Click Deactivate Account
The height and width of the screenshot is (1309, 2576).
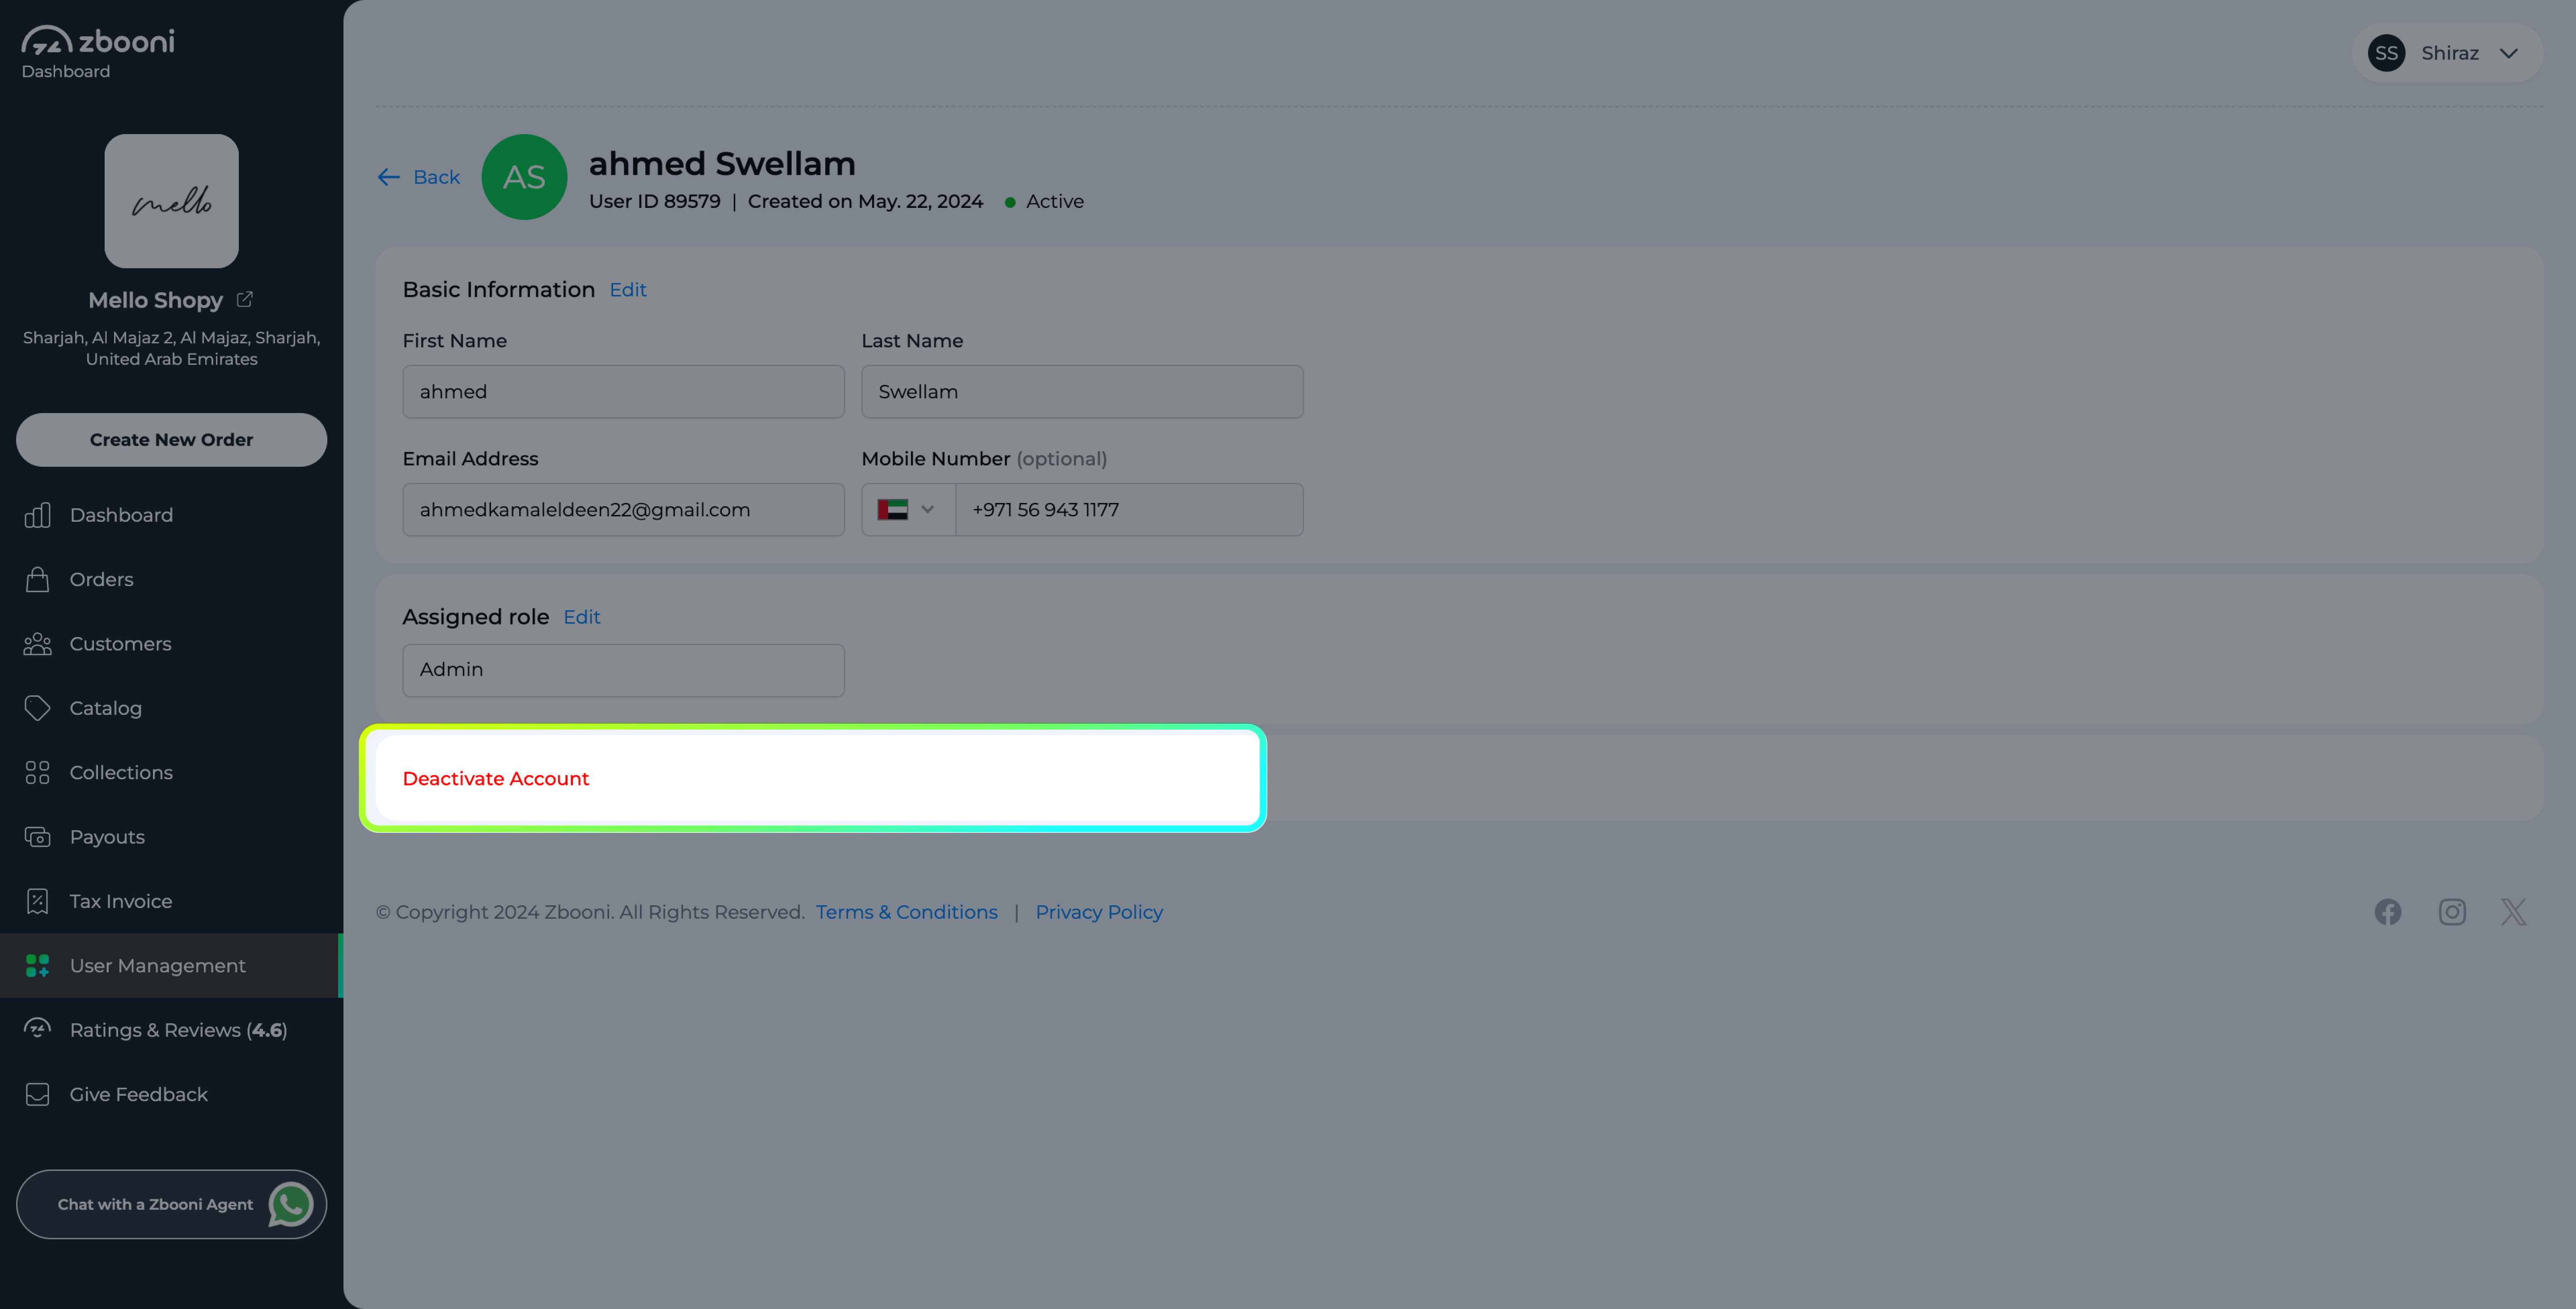[x=496, y=778]
